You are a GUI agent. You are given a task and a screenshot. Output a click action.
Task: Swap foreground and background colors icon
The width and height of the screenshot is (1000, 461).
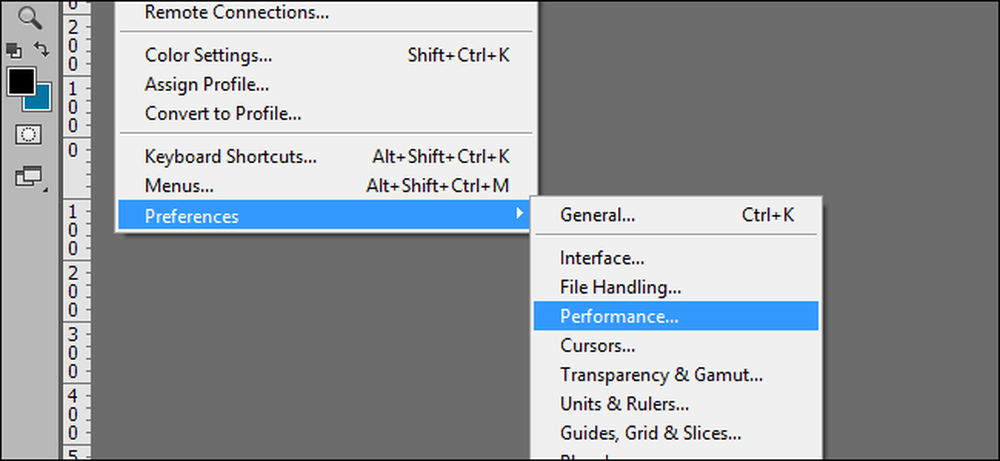click(x=41, y=49)
